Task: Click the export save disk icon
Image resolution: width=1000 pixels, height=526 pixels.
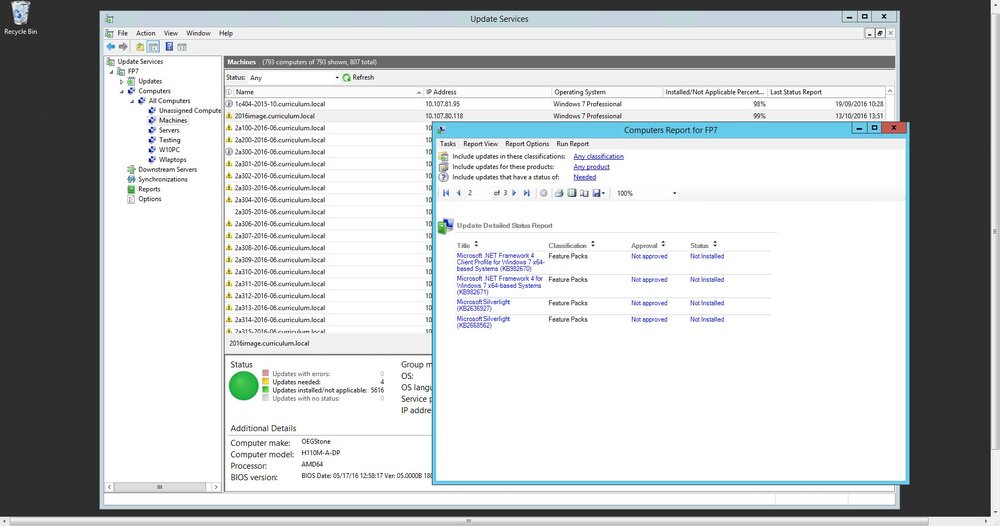Action: (x=596, y=193)
